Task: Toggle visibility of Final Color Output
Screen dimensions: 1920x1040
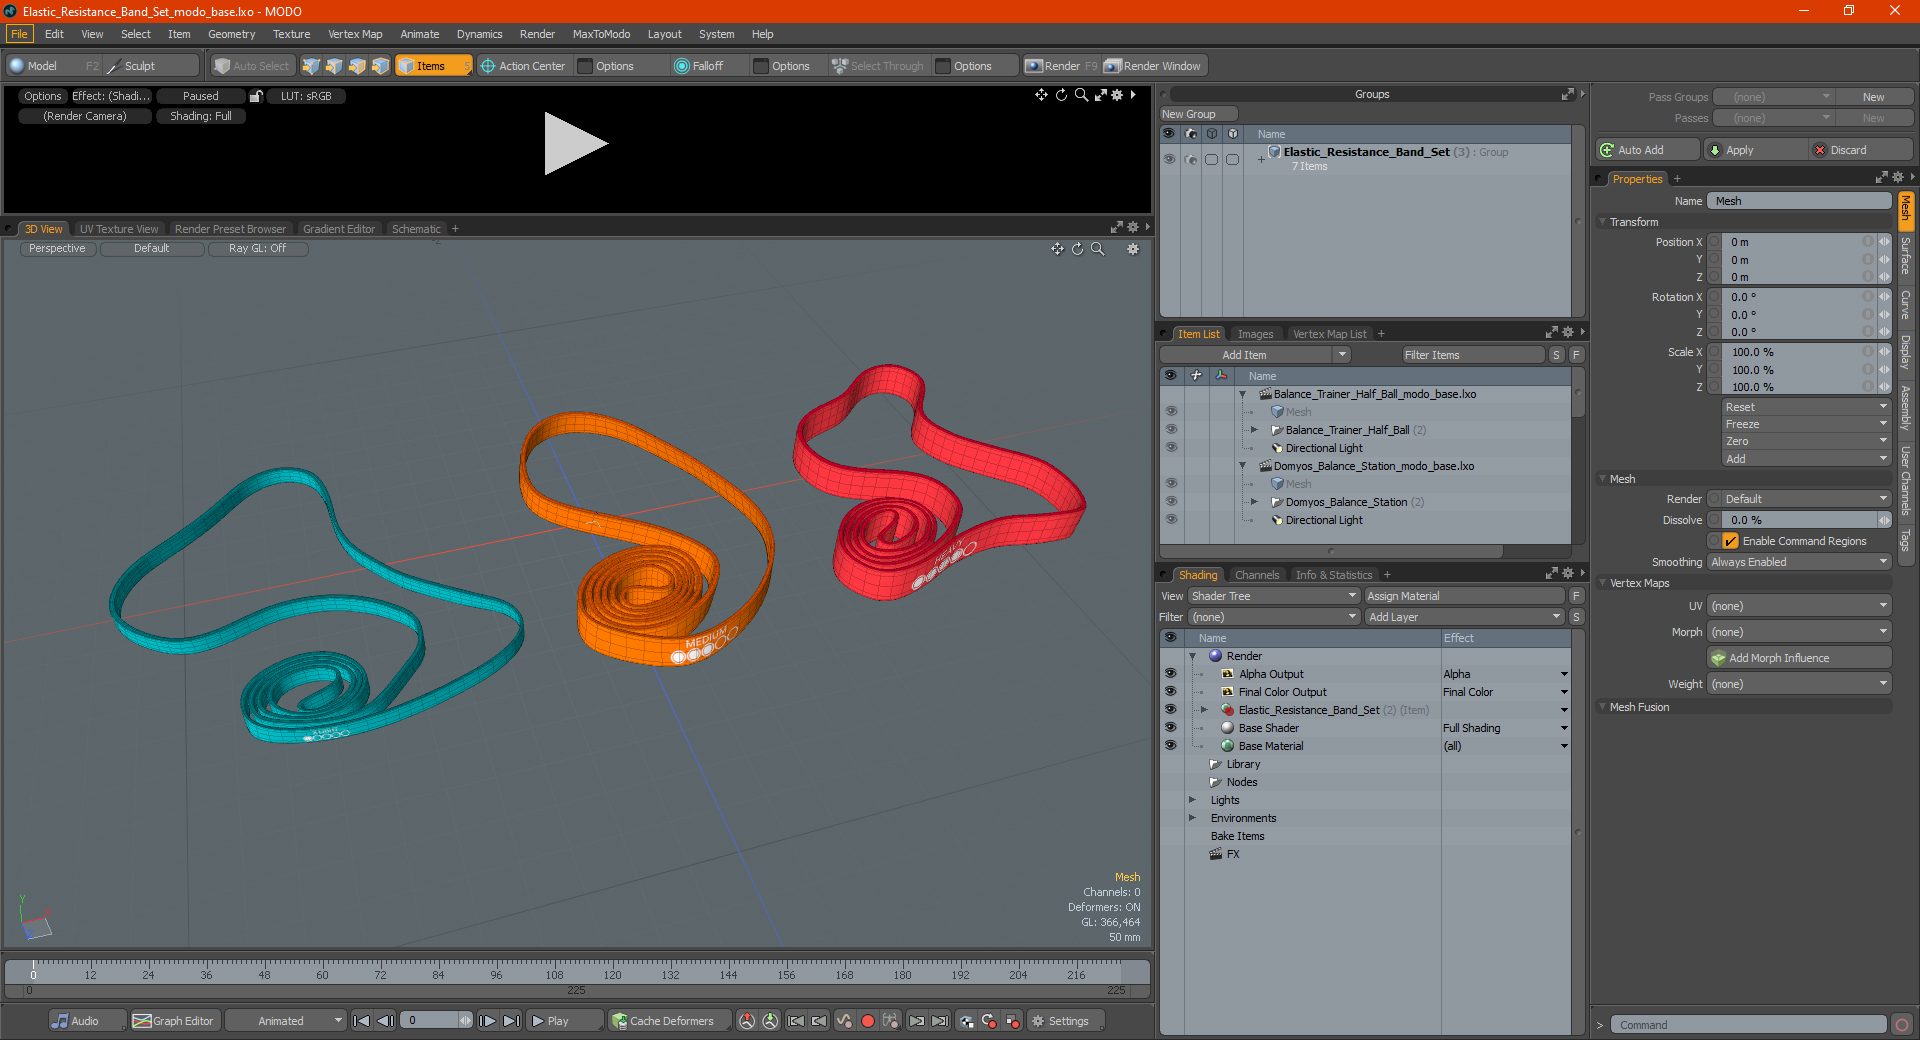Action: (x=1170, y=692)
